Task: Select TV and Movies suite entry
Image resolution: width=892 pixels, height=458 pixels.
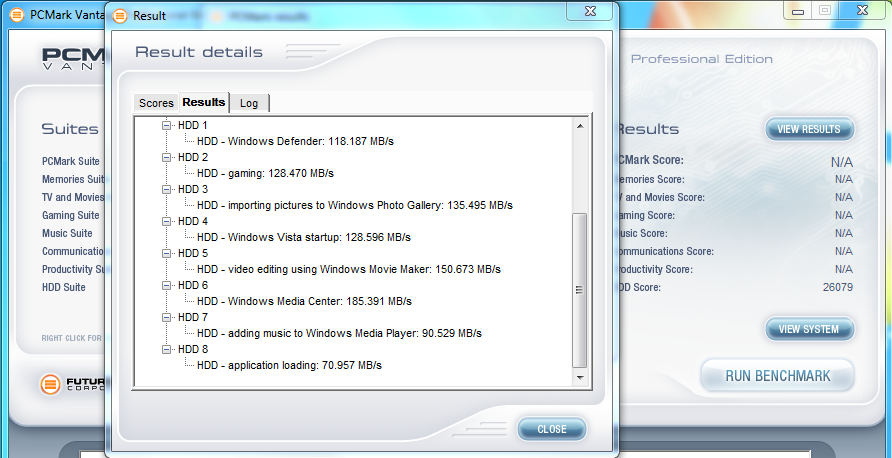Action: pyautogui.click(x=73, y=197)
